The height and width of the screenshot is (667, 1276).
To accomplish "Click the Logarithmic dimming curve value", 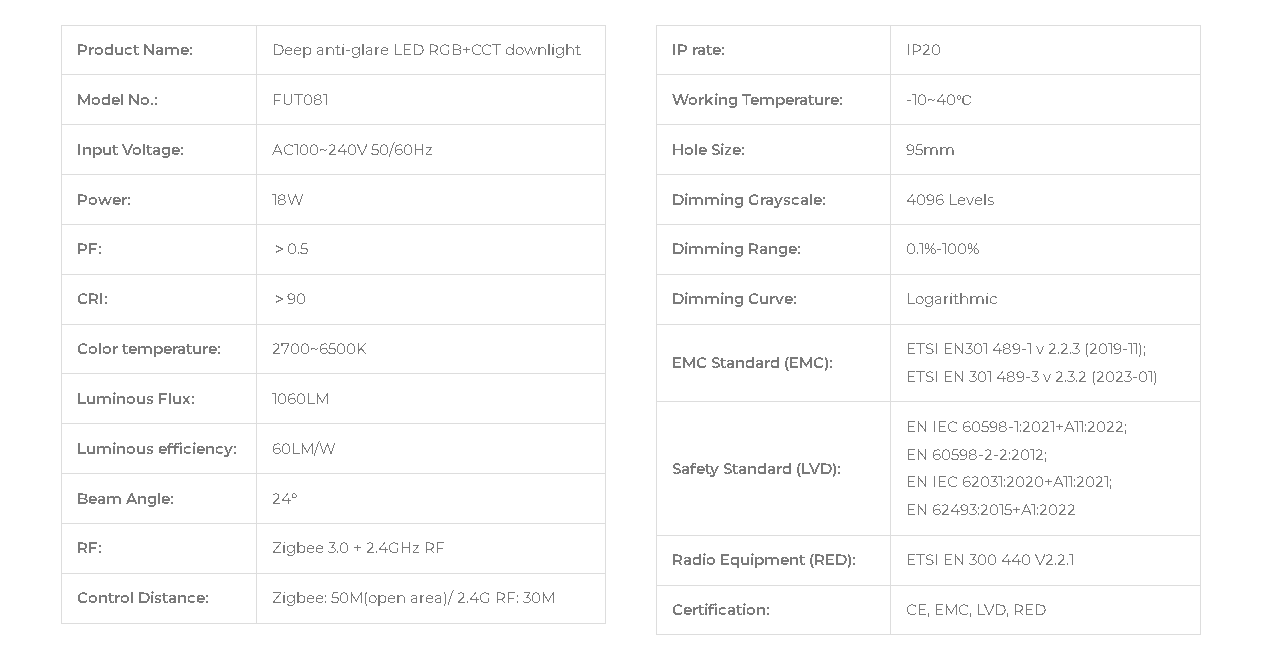I will coord(951,299).
